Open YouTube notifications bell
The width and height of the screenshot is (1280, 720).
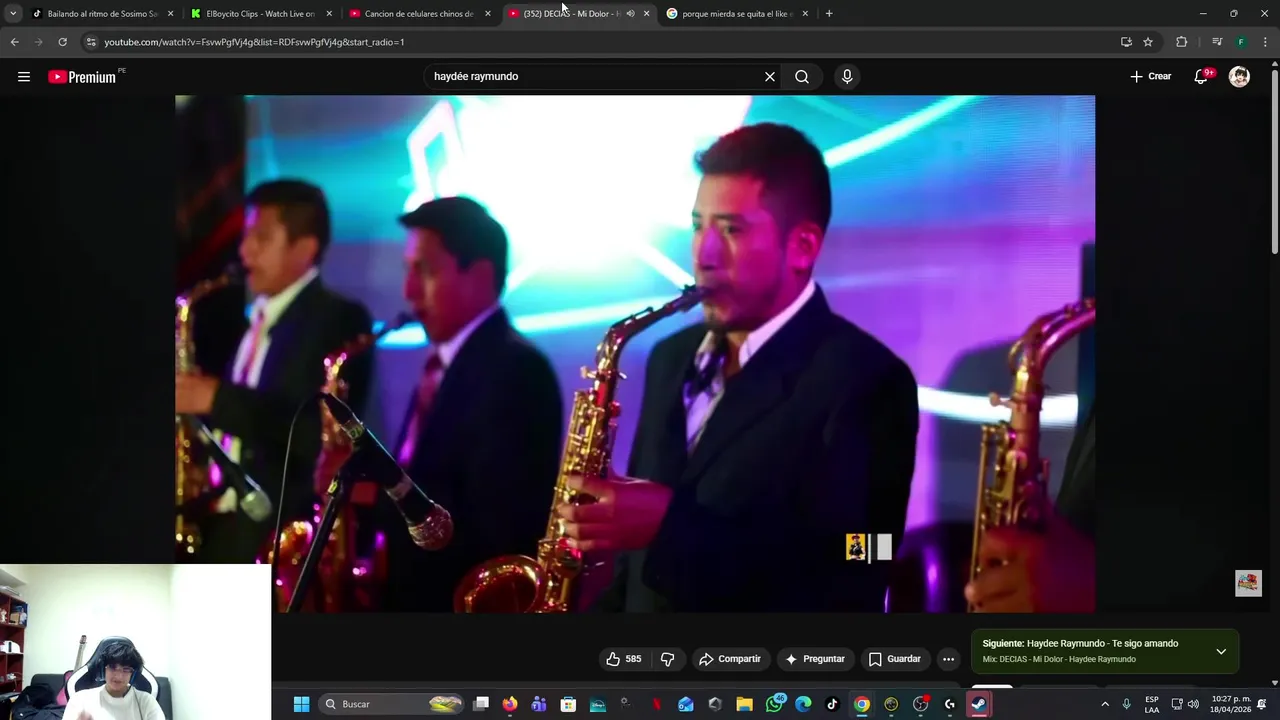(1202, 77)
